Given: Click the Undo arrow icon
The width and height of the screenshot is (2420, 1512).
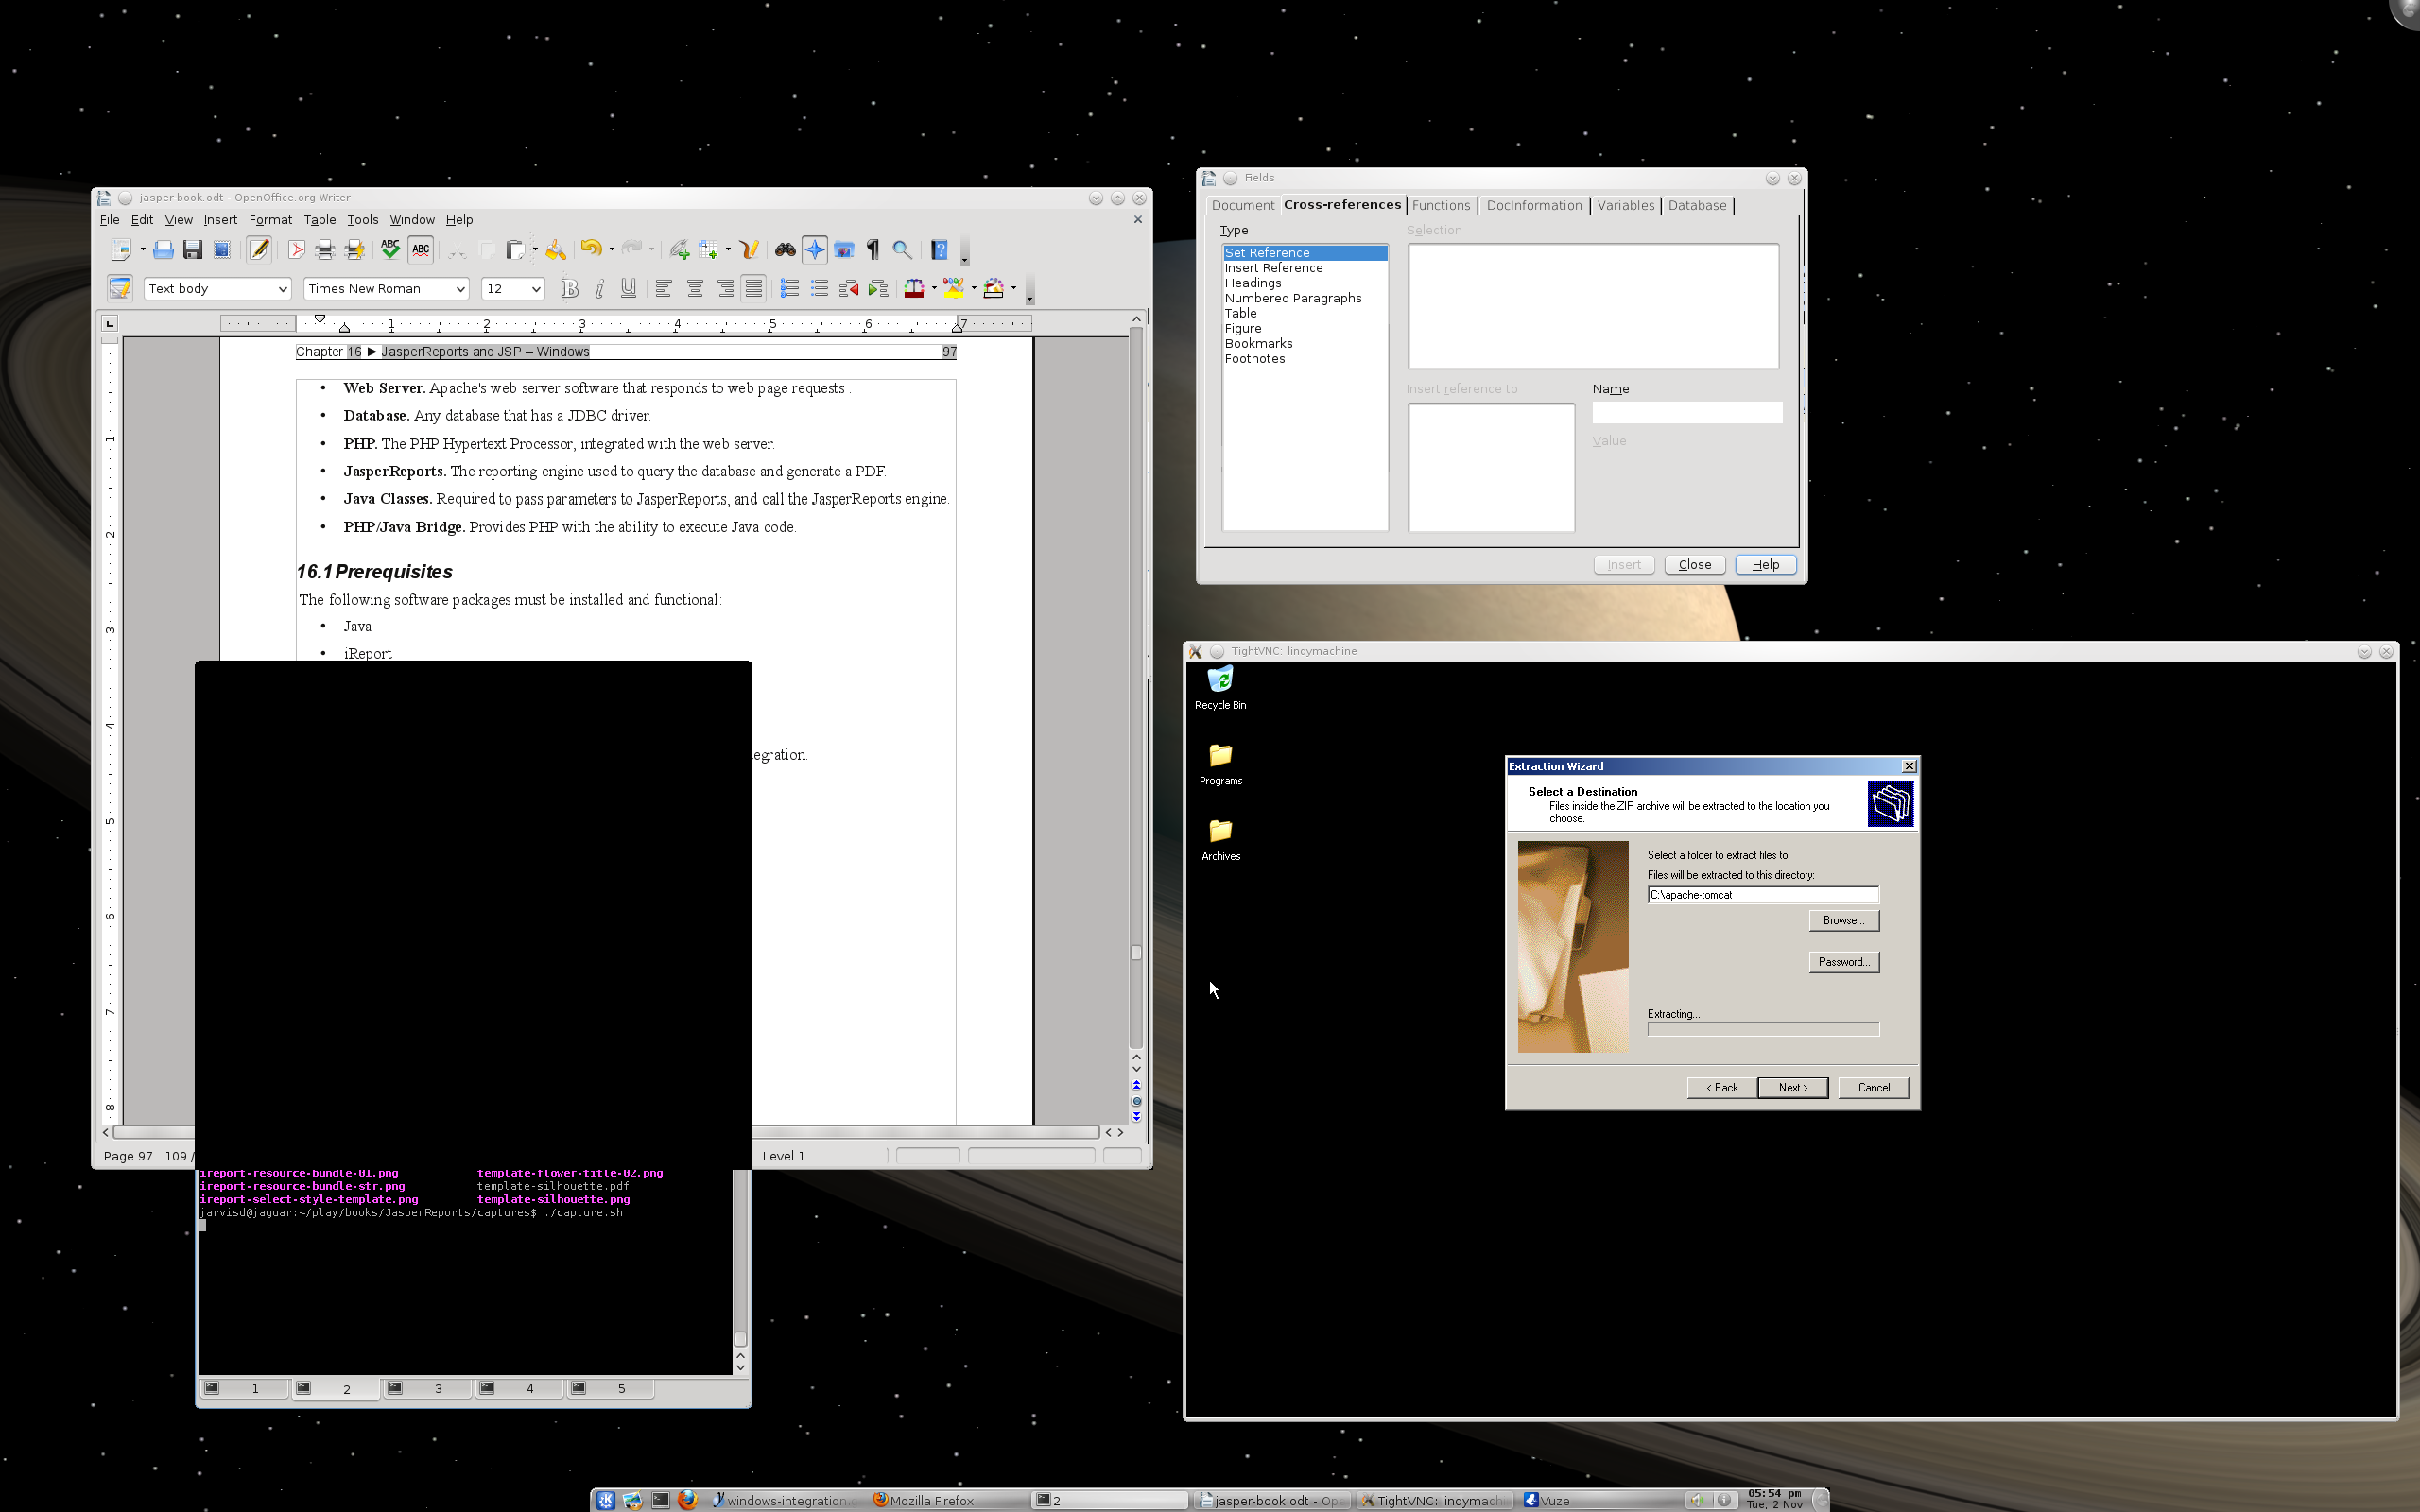Looking at the screenshot, I should 590,249.
